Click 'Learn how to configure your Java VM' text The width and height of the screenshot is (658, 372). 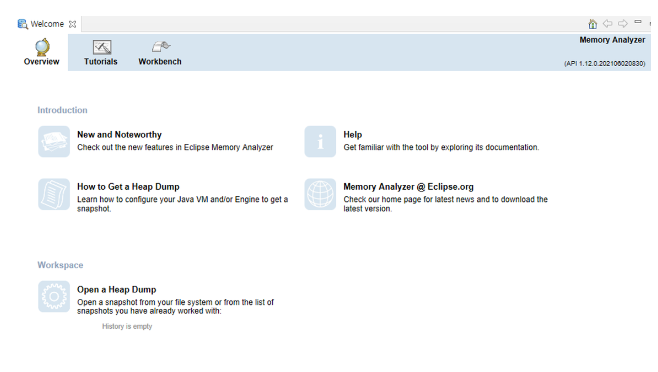click(x=183, y=204)
